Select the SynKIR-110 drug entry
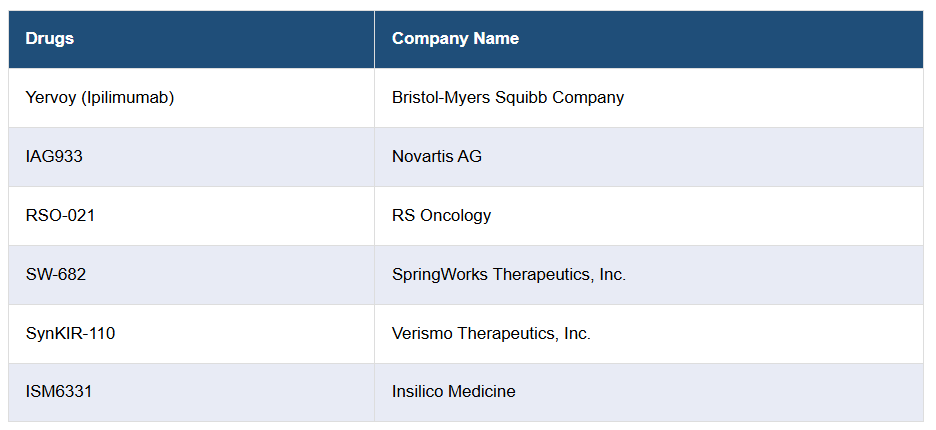The width and height of the screenshot is (936, 430). [x=70, y=334]
